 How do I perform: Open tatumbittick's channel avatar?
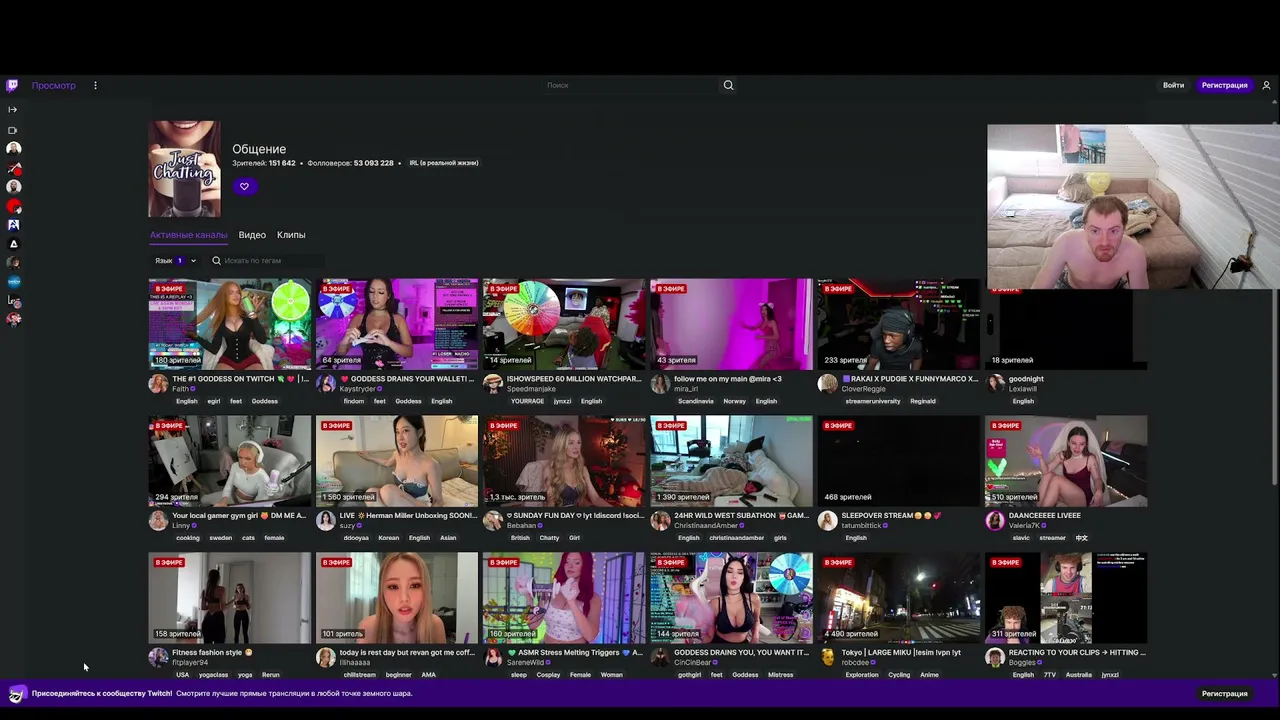click(827, 521)
